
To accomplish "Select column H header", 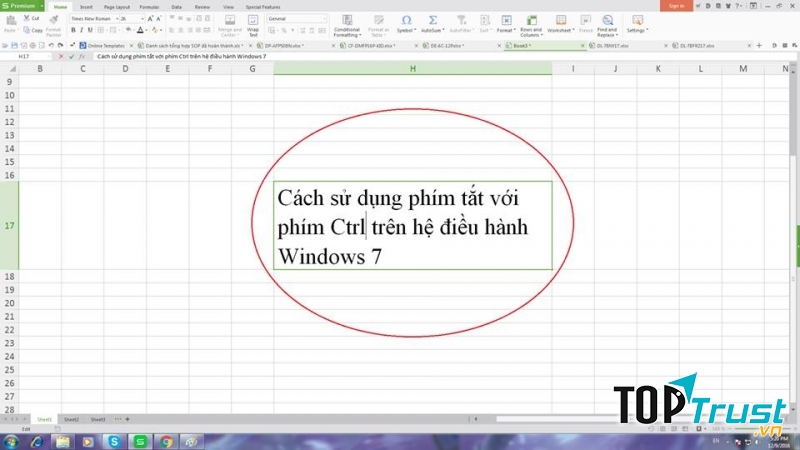I will (x=413, y=68).
